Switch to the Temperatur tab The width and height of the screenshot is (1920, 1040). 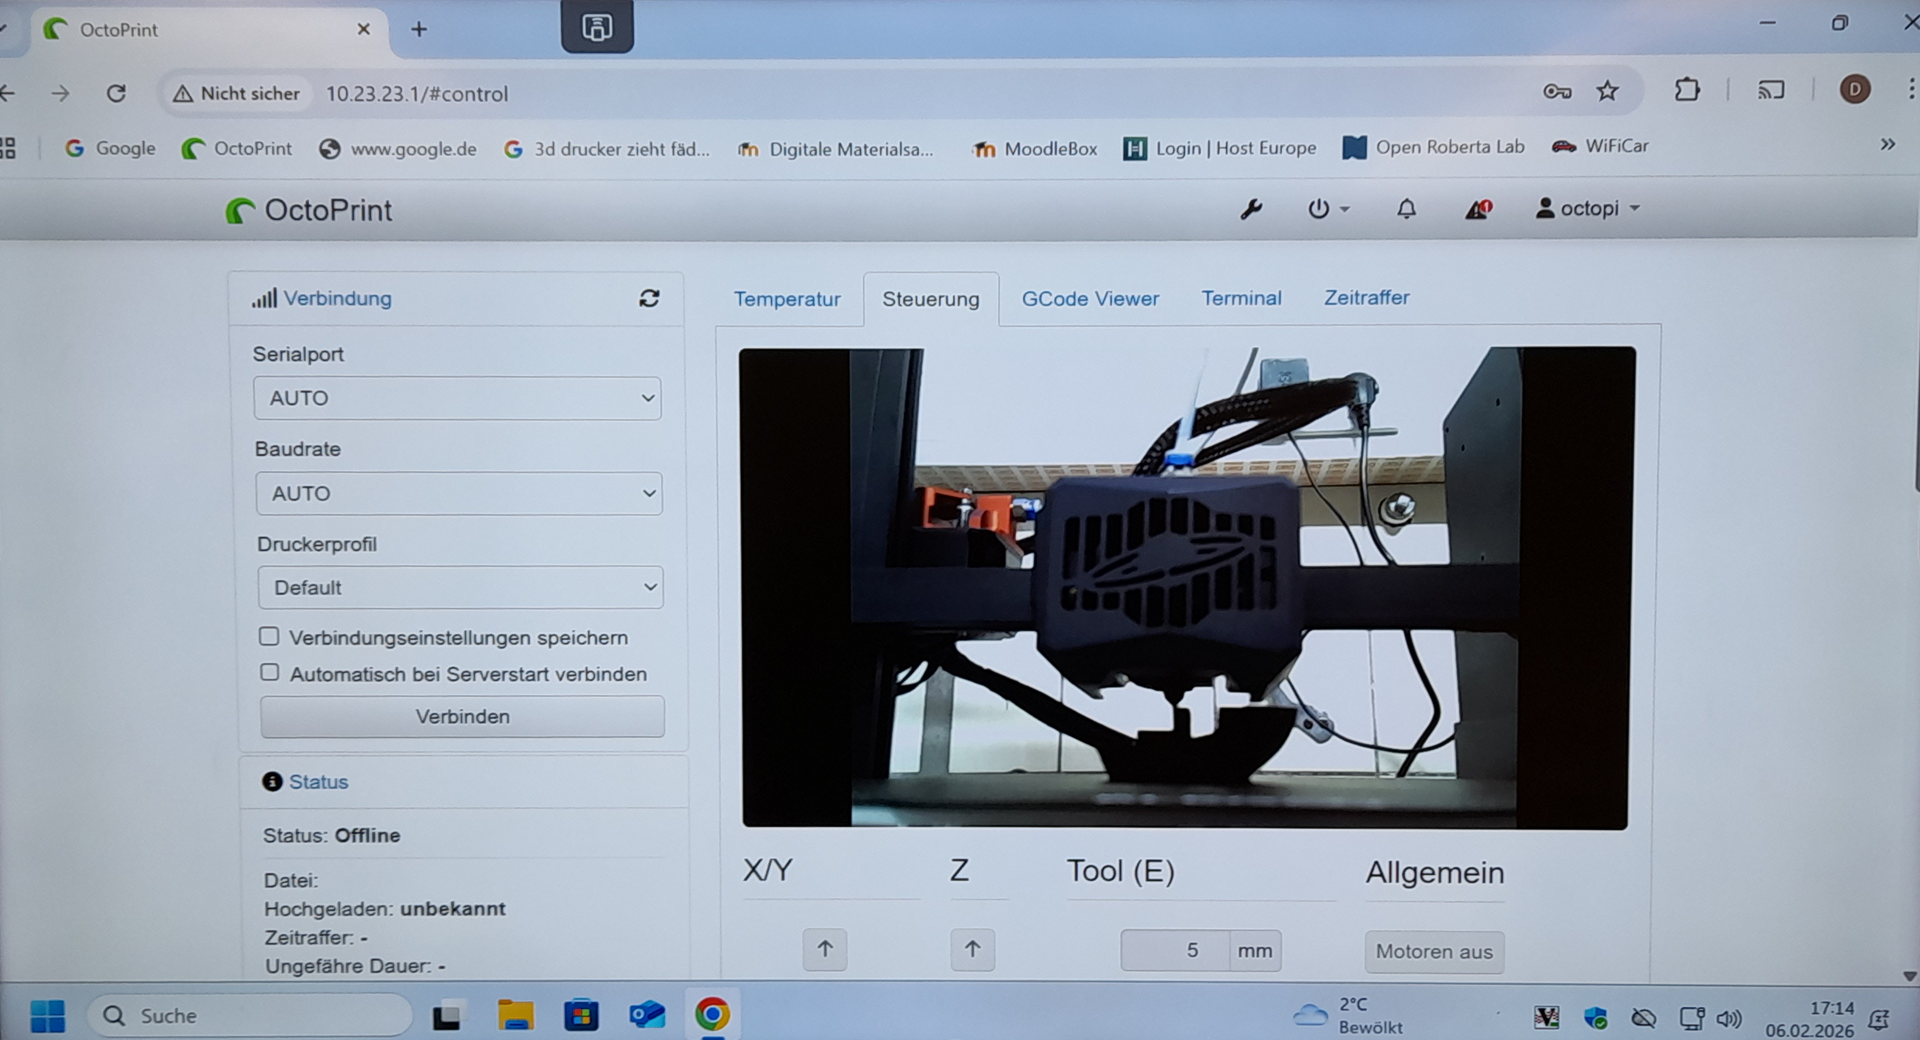(787, 299)
